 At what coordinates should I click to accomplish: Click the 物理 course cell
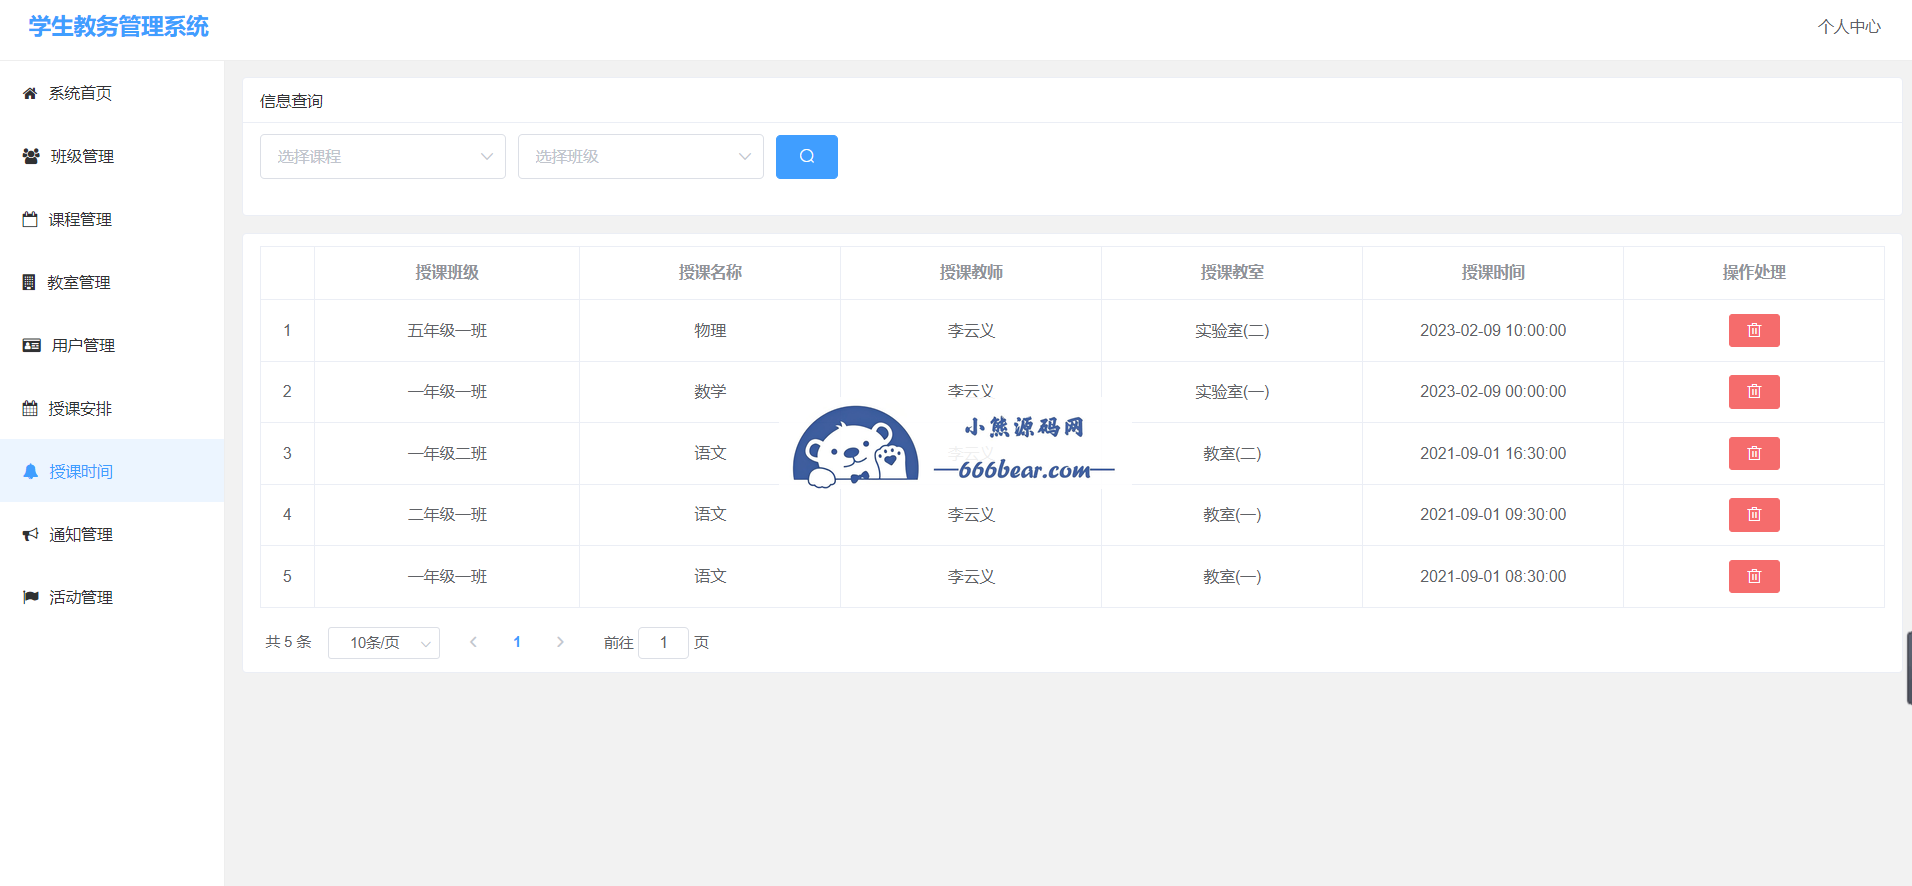click(710, 331)
